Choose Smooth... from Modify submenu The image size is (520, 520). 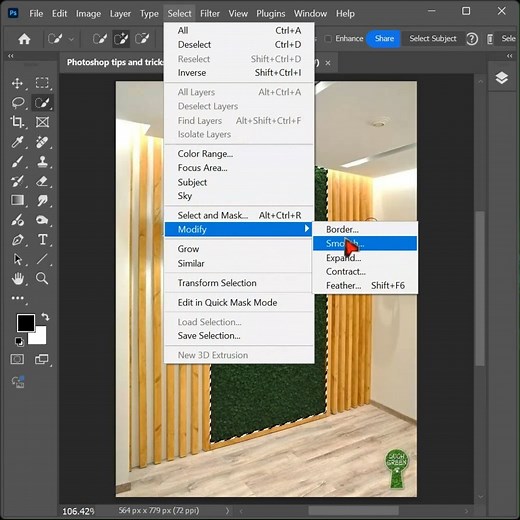pos(365,243)
